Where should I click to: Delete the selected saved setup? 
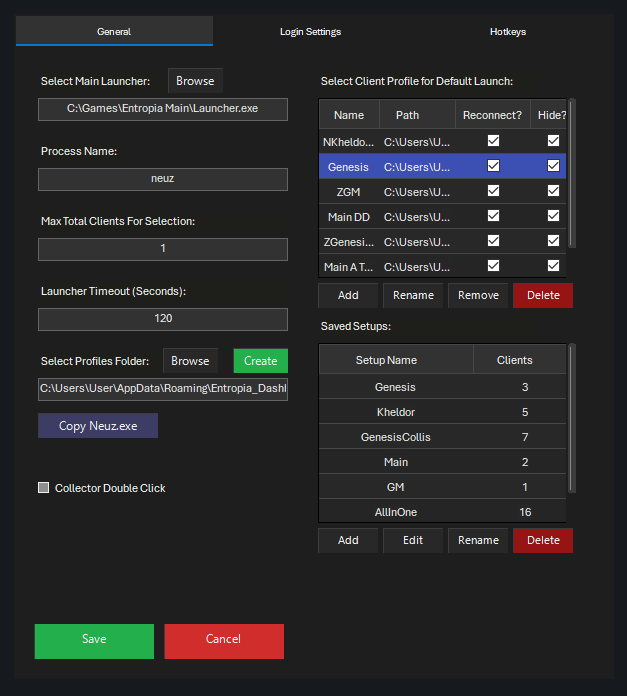[543, 540]
